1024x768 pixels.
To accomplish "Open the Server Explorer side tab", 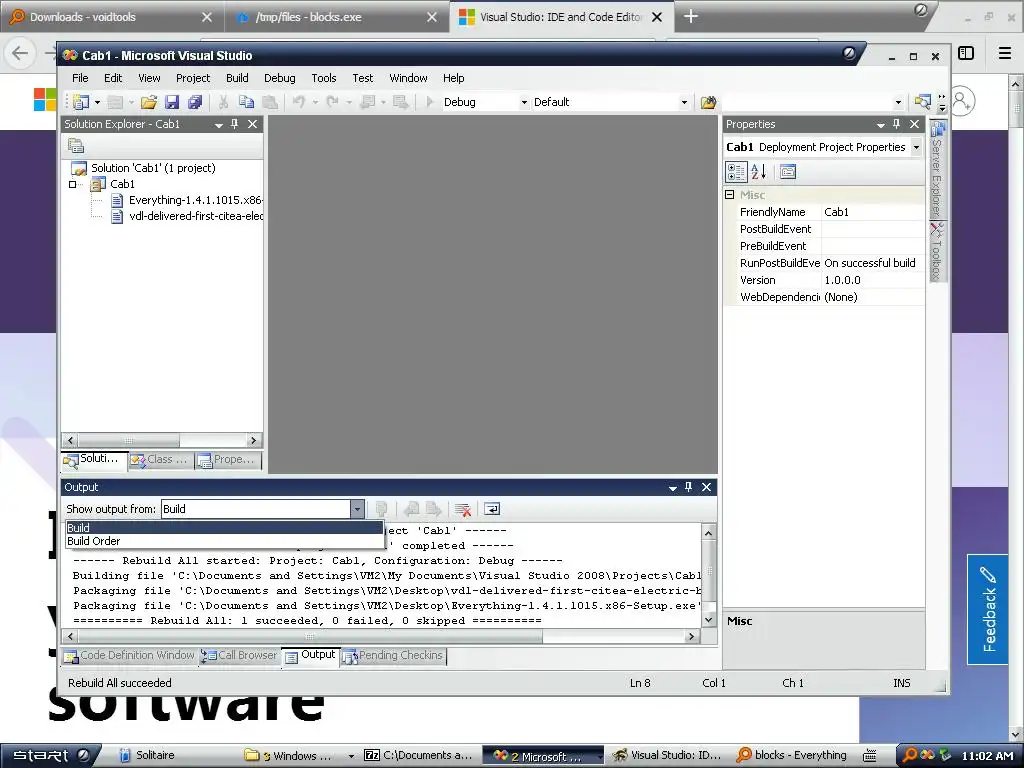I will click(x=938, y=170).
